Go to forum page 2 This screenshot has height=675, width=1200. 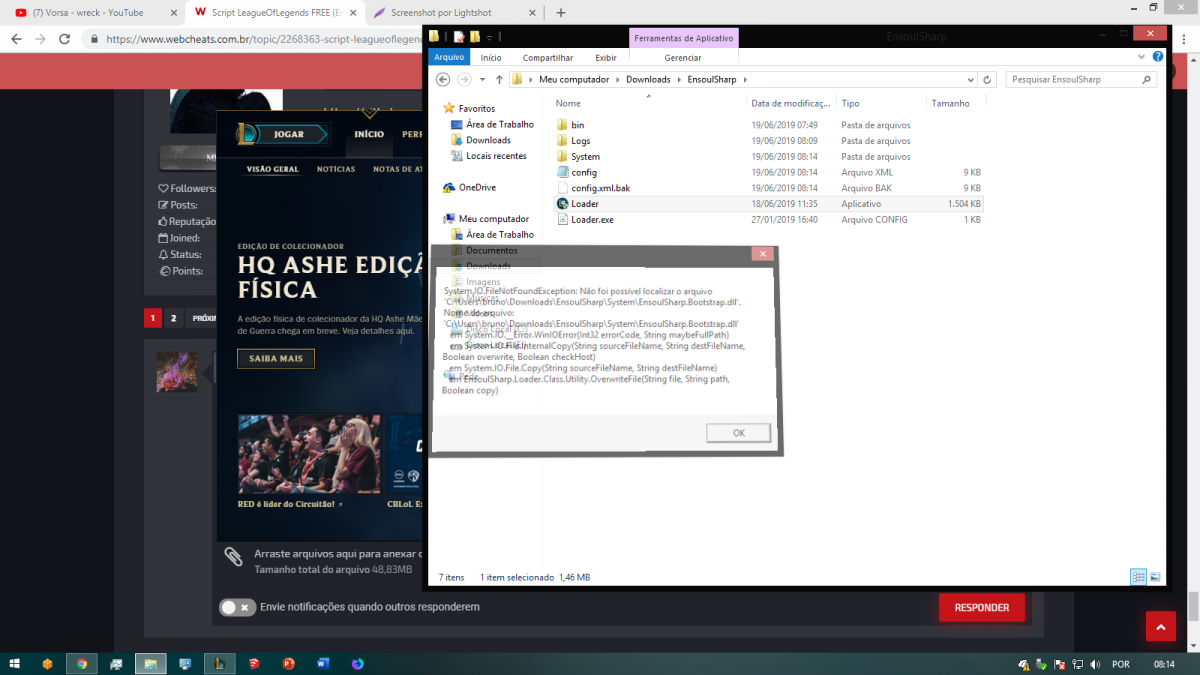click(174, 319)
